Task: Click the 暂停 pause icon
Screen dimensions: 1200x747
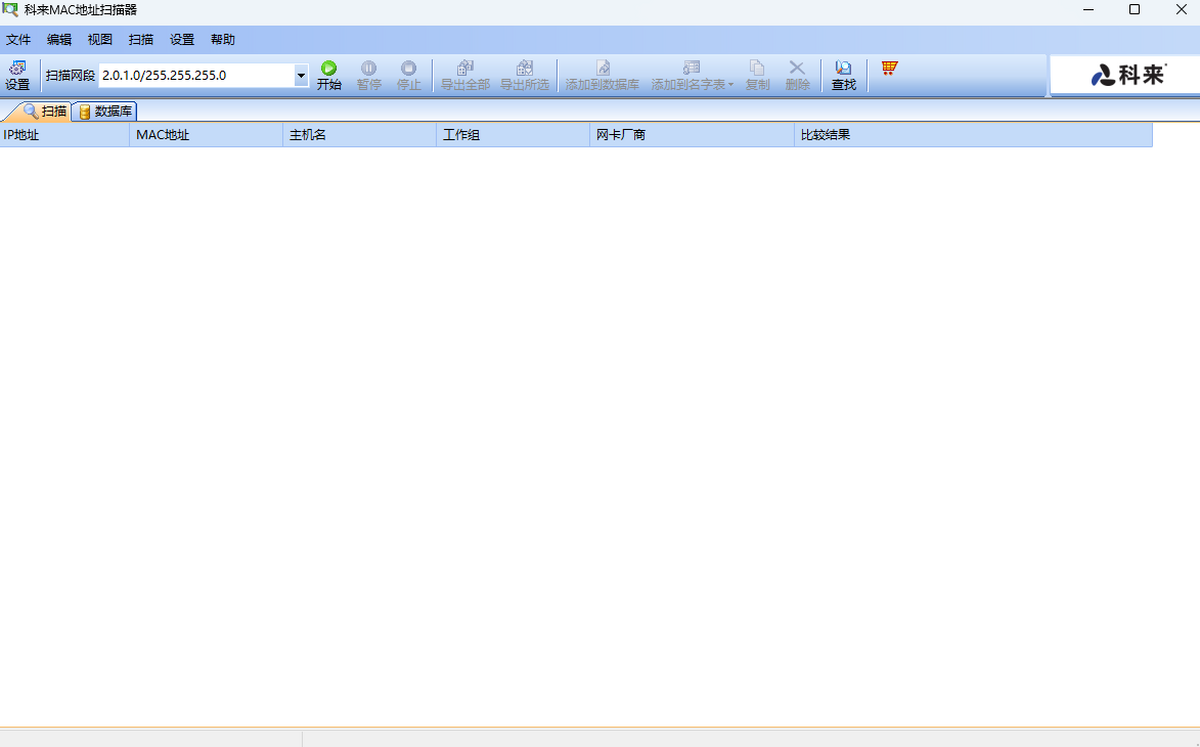Action: [x=369, y=75]
